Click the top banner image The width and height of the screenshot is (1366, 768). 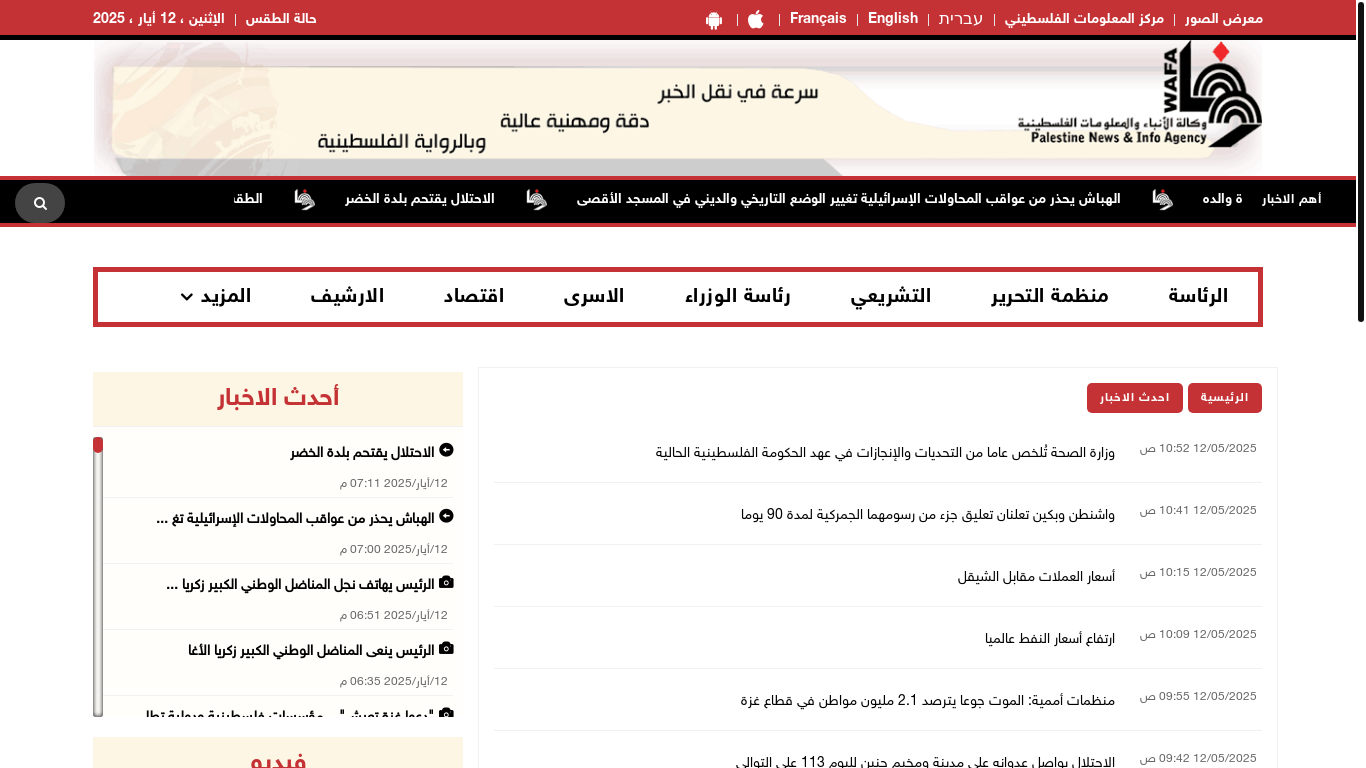678,108
